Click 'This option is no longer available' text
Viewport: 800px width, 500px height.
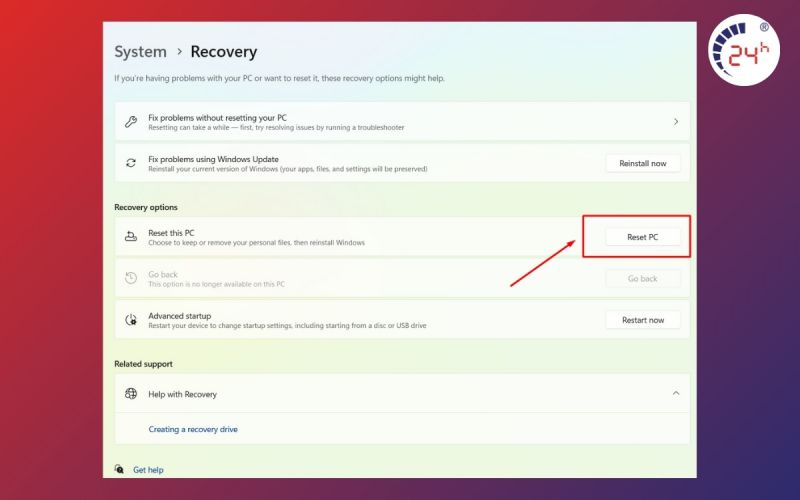point(216,284)
